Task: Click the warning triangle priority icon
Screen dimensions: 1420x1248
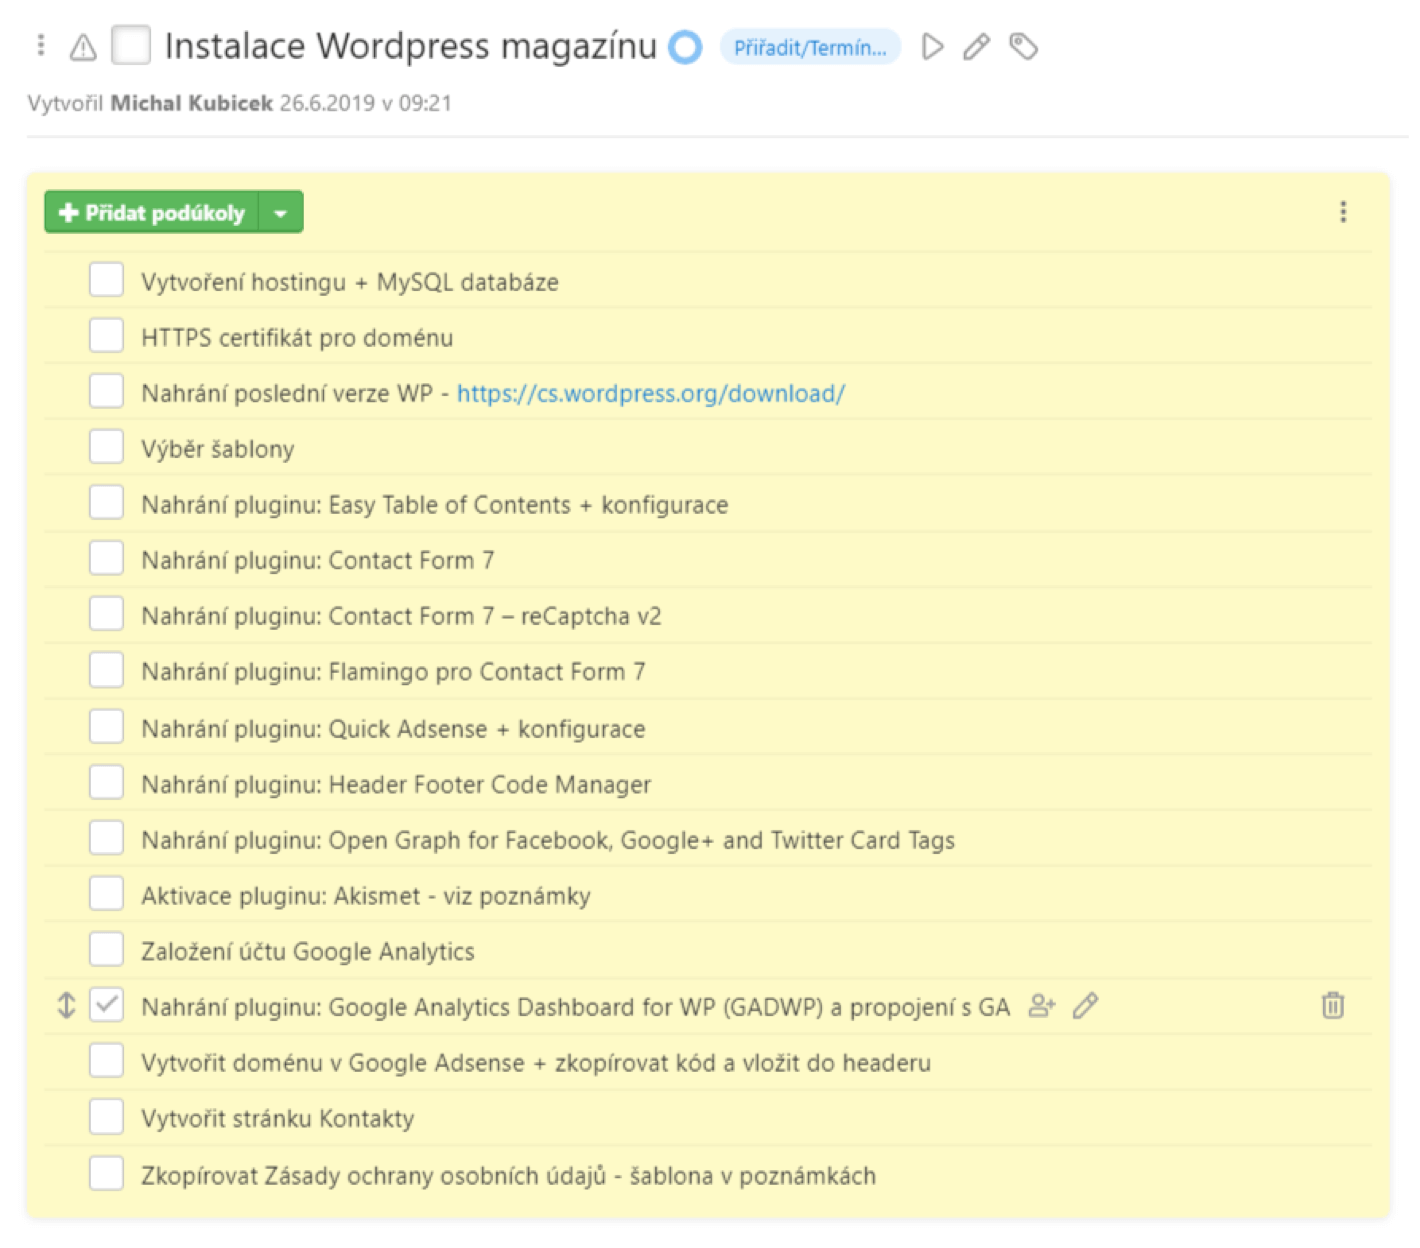Action: [83, 47]
